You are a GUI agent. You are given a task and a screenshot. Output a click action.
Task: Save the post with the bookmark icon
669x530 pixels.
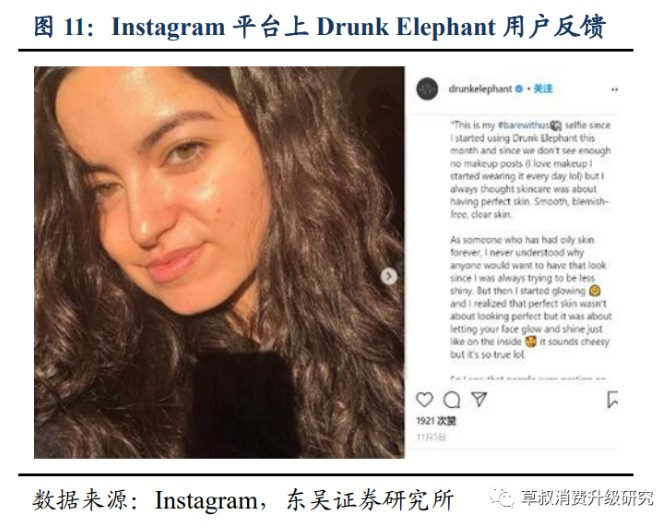(612, 400)
